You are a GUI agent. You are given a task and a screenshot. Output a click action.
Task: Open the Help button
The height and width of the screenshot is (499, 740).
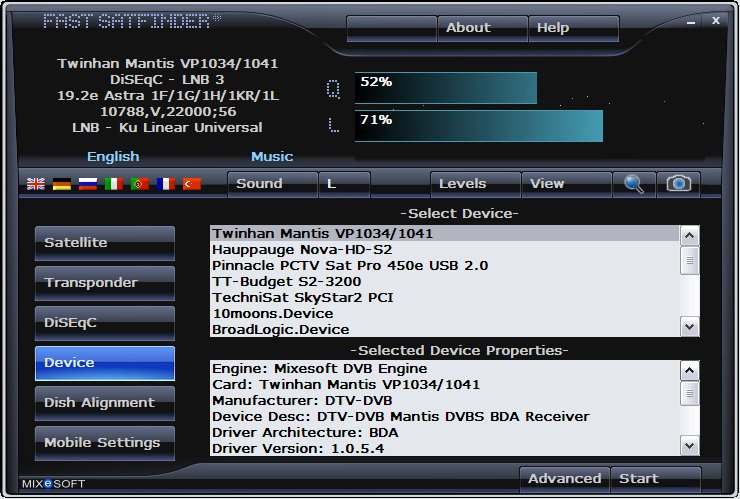[x=573, y=28]
